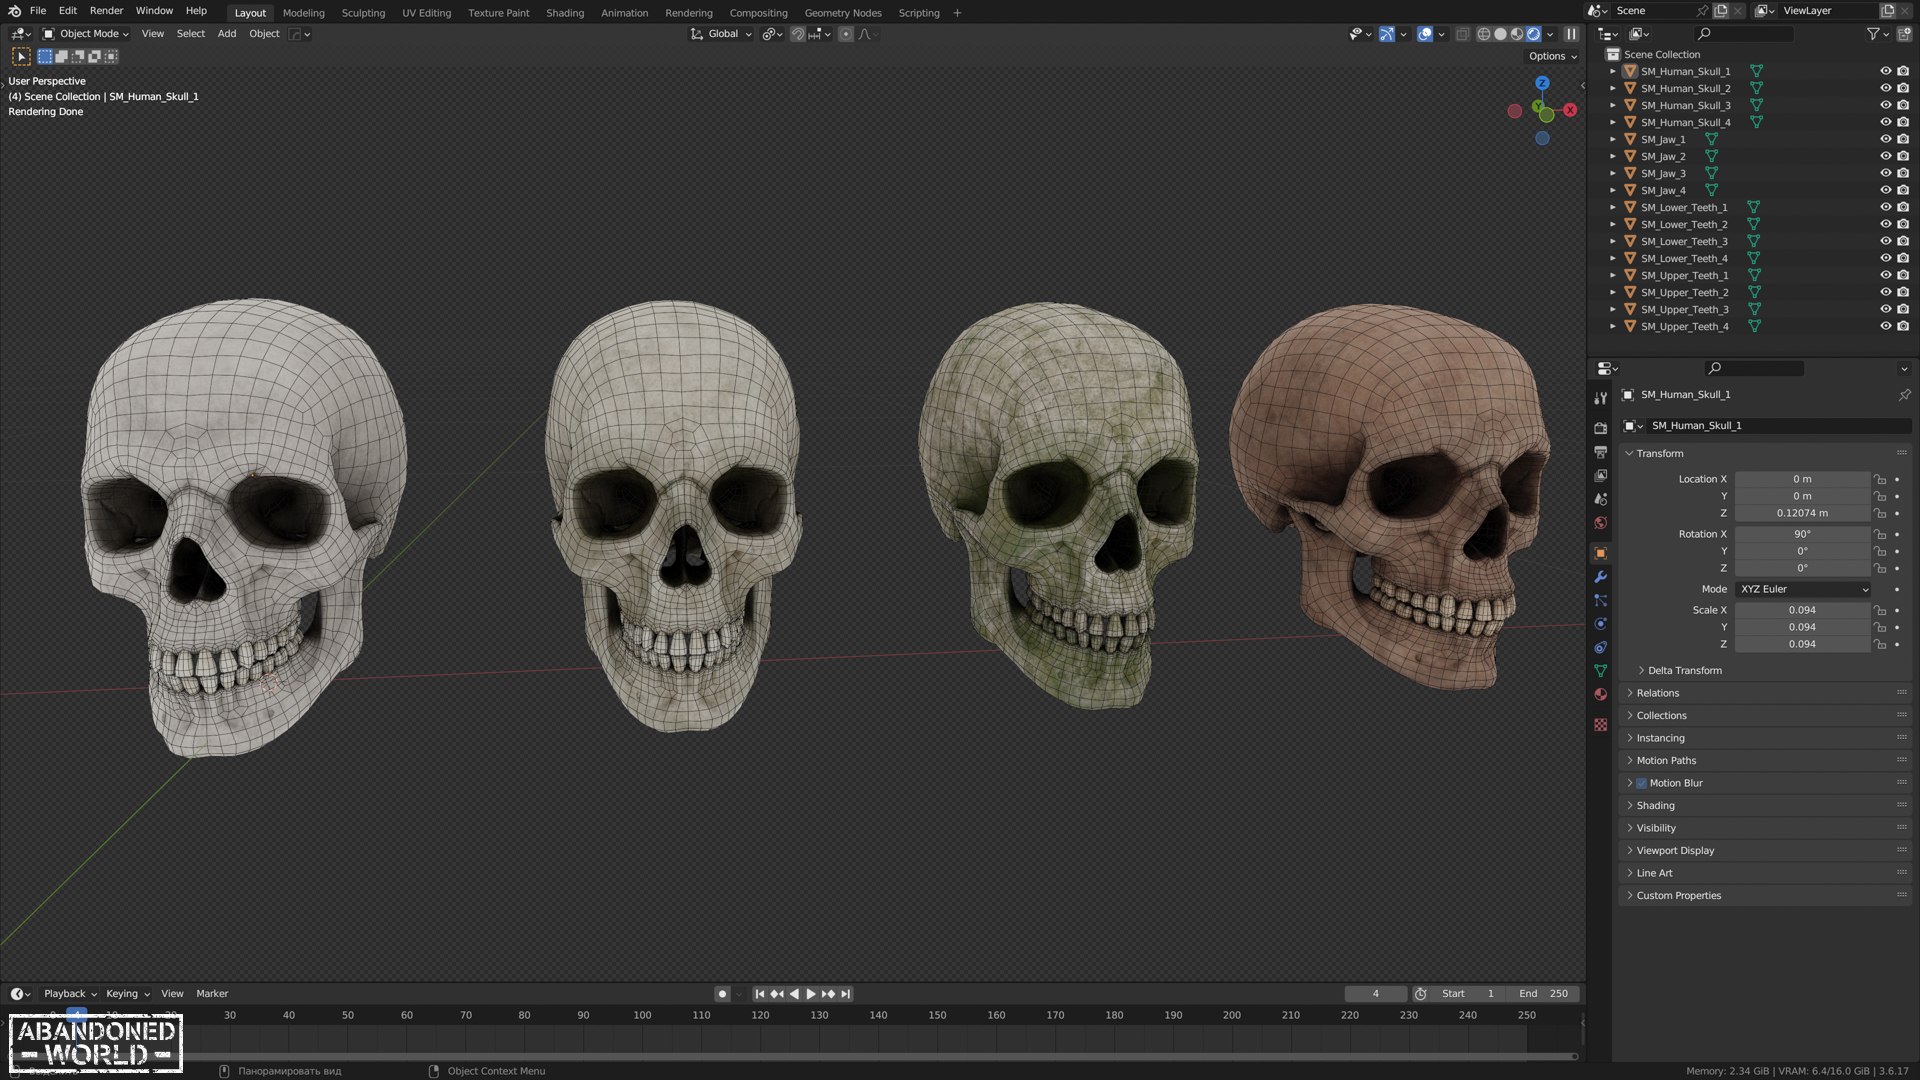
Task: Switch to solid viewport shading
Action: click(1500, 34)
